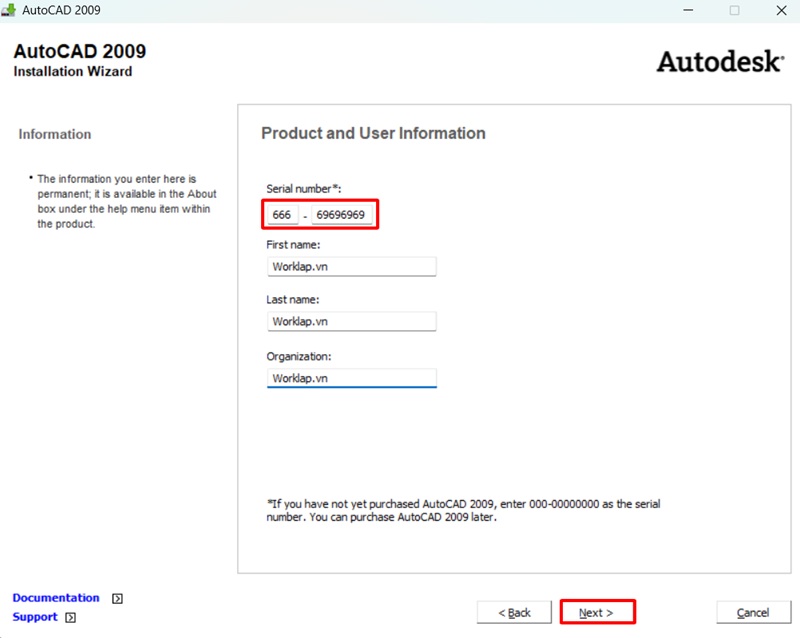Focus the serial number field containing 666
This screenshot has width=800, height=638.
coord(282,215)
